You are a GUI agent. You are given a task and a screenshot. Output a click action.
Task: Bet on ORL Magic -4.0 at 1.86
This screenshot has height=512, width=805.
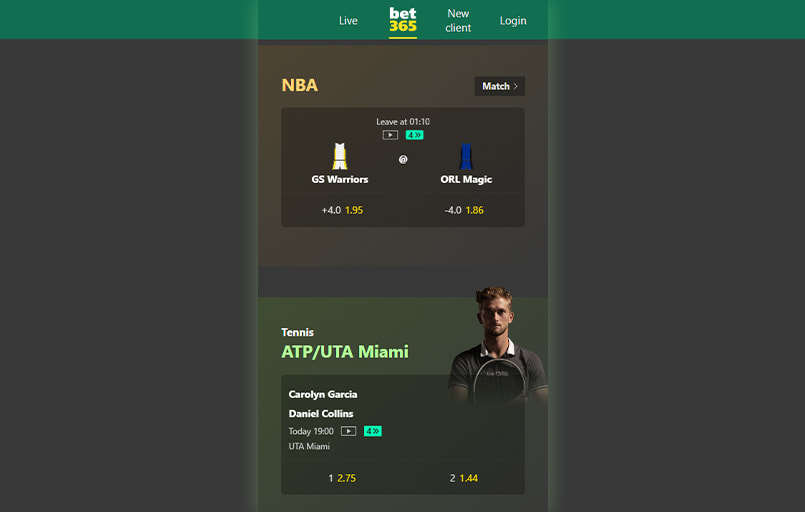(464, 210)
